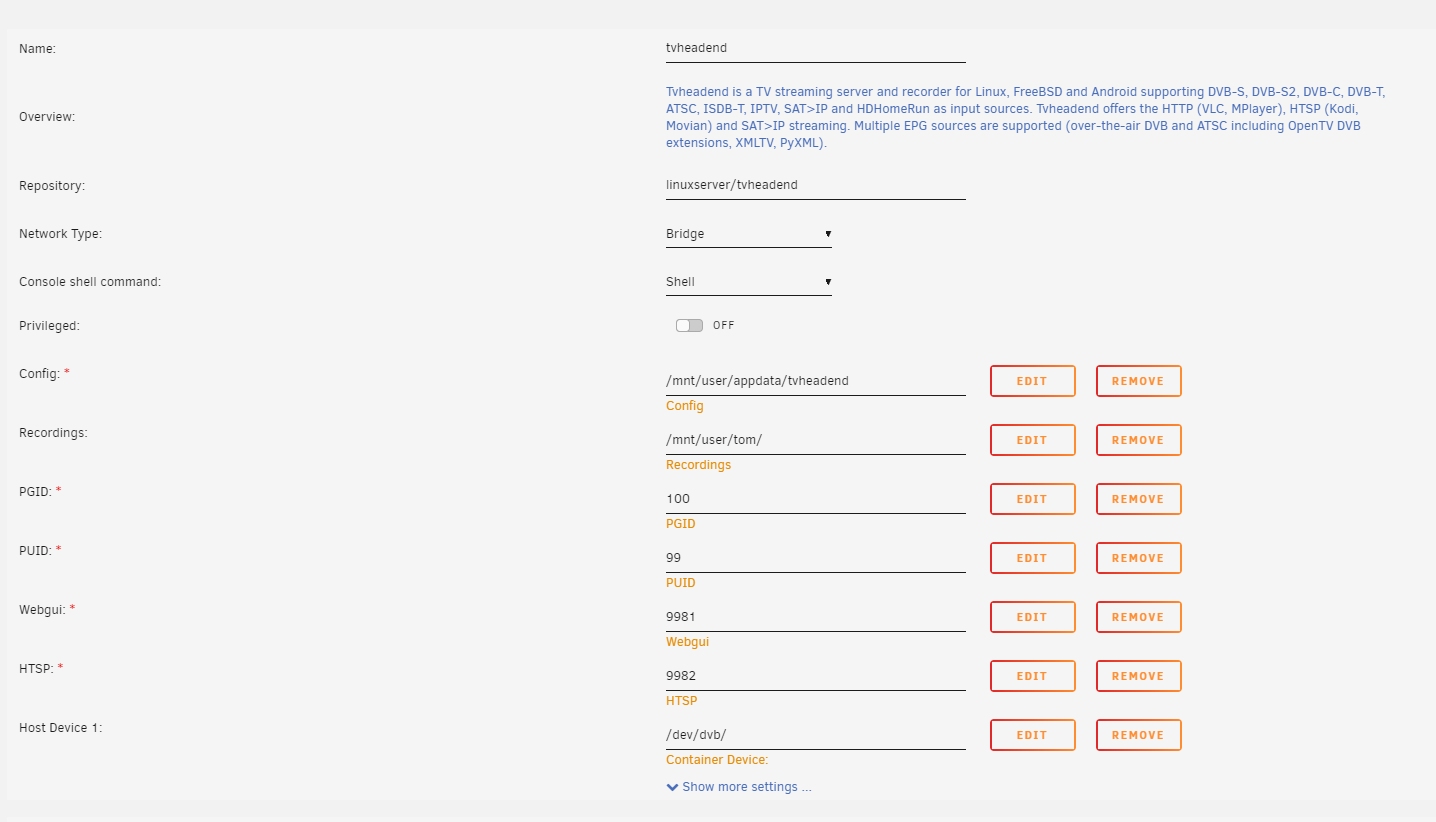This screenshot has height=822, width=1436.
Task: Remove the HTSP port entry
Action: pyautogui.click(x=1139, y=676)
